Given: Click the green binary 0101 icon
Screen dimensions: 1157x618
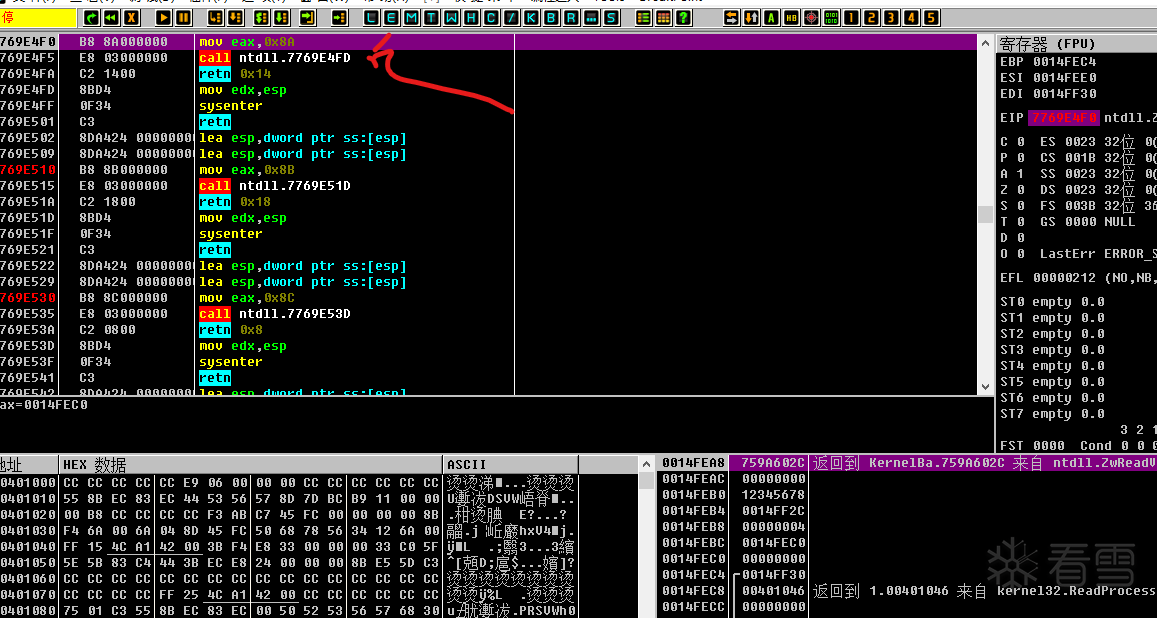Looking at the screenshot, I should tap(831, 17).
